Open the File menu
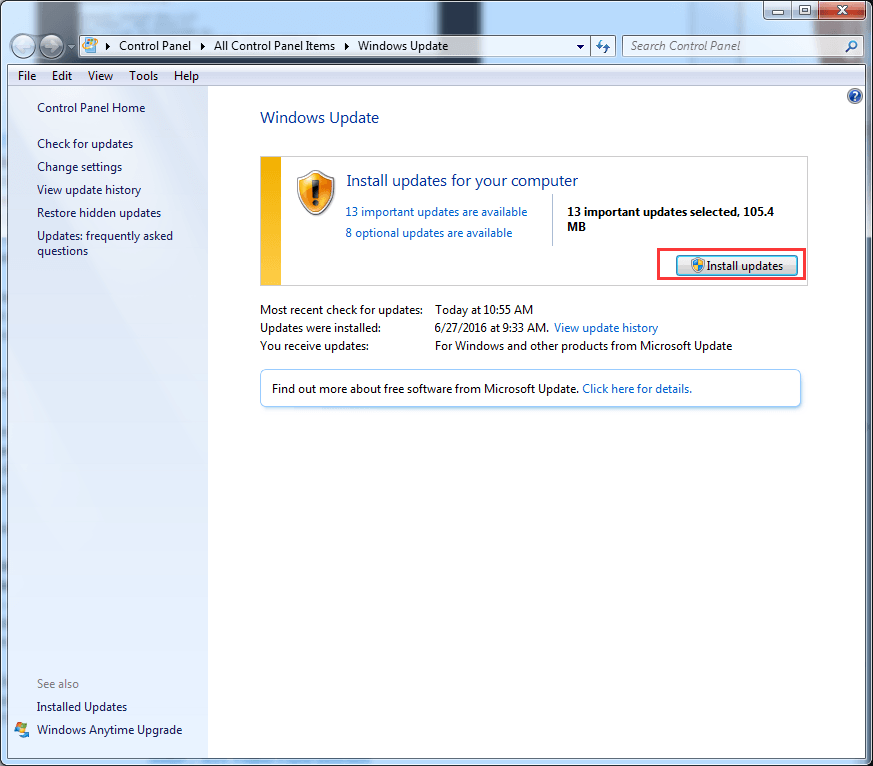This screenshot has height=766, width=873. pos(27,76)
